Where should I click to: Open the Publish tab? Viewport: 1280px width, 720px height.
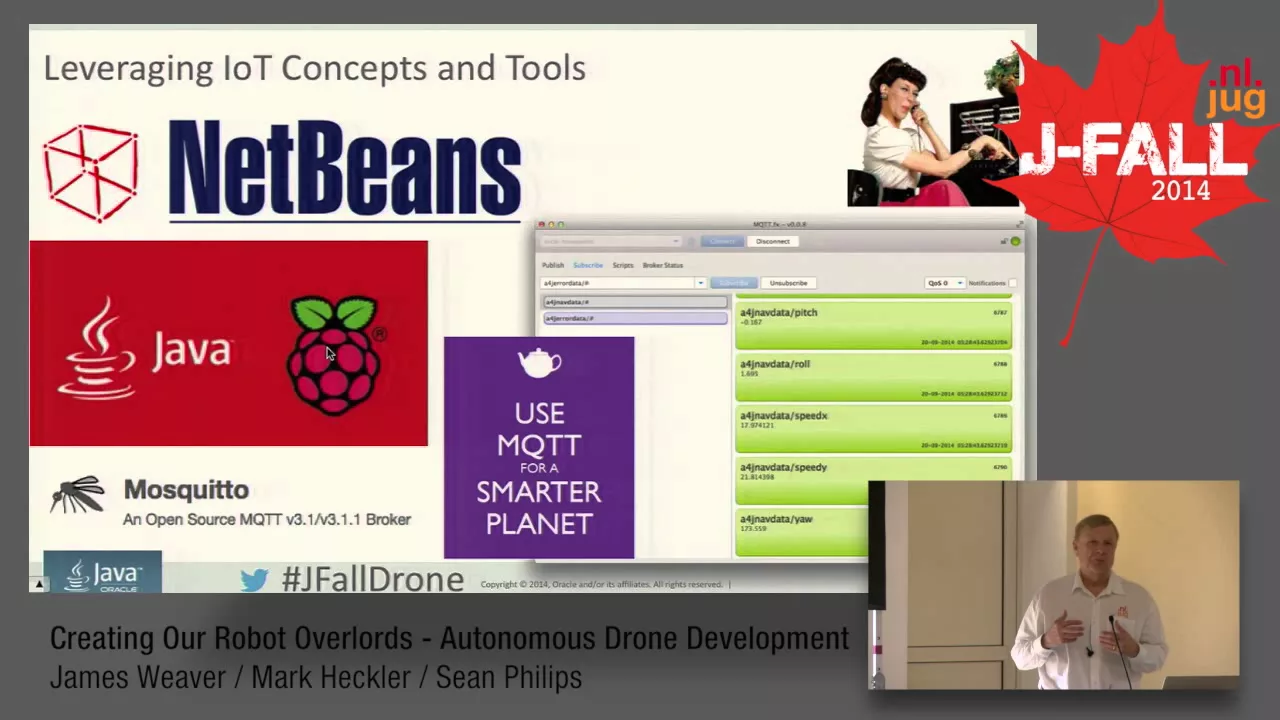pyautogui.click(x=553, y=265)
